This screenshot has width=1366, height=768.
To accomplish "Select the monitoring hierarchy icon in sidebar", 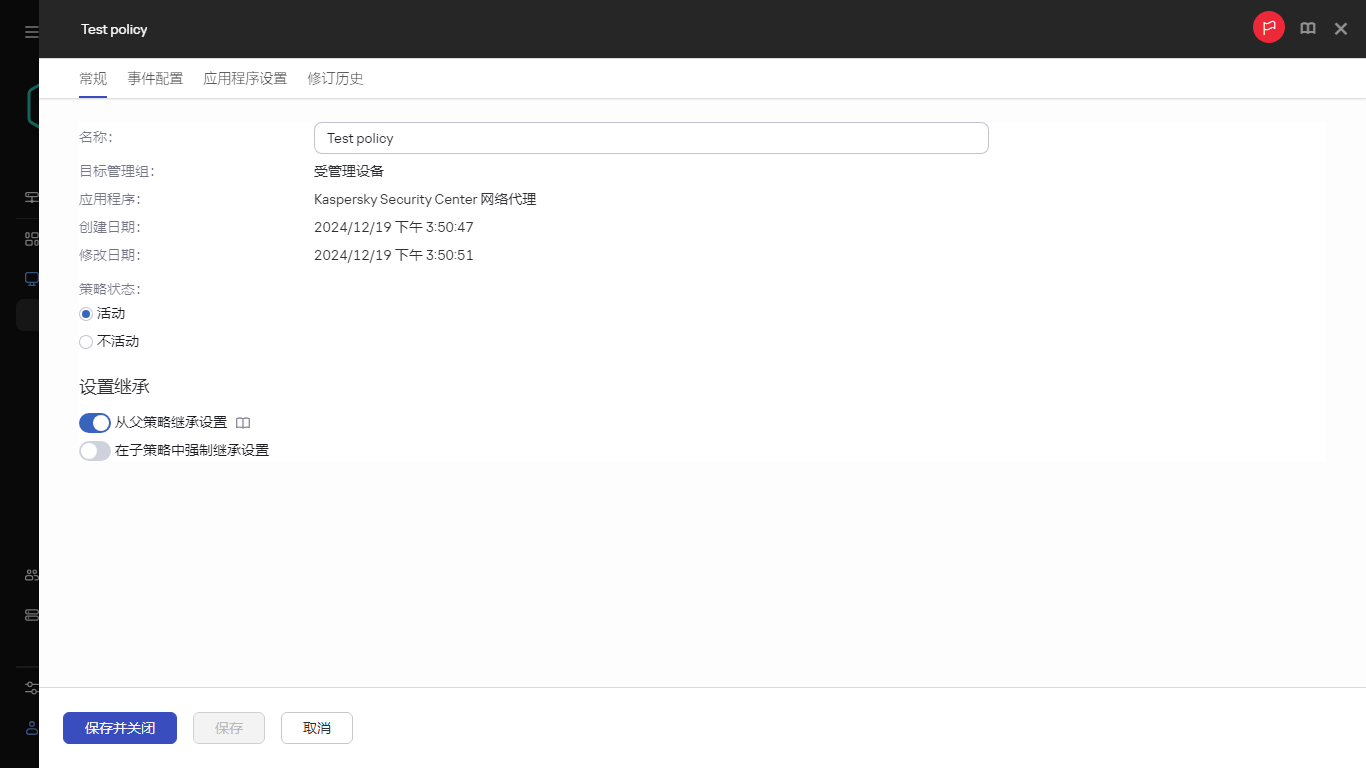I will click(x=30, y=197).
